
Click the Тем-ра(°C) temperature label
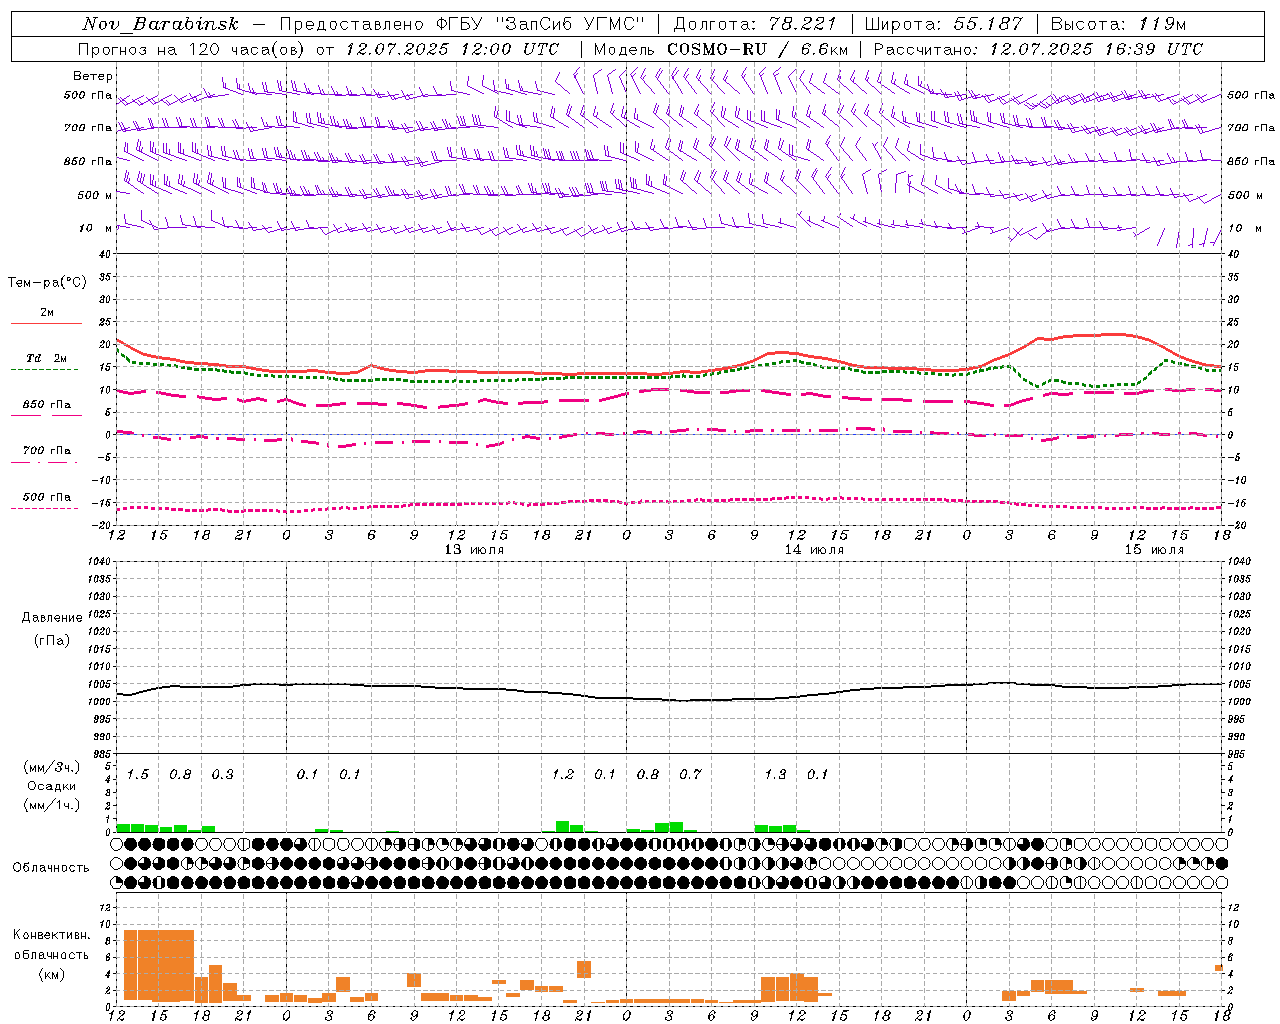(47, 282)
